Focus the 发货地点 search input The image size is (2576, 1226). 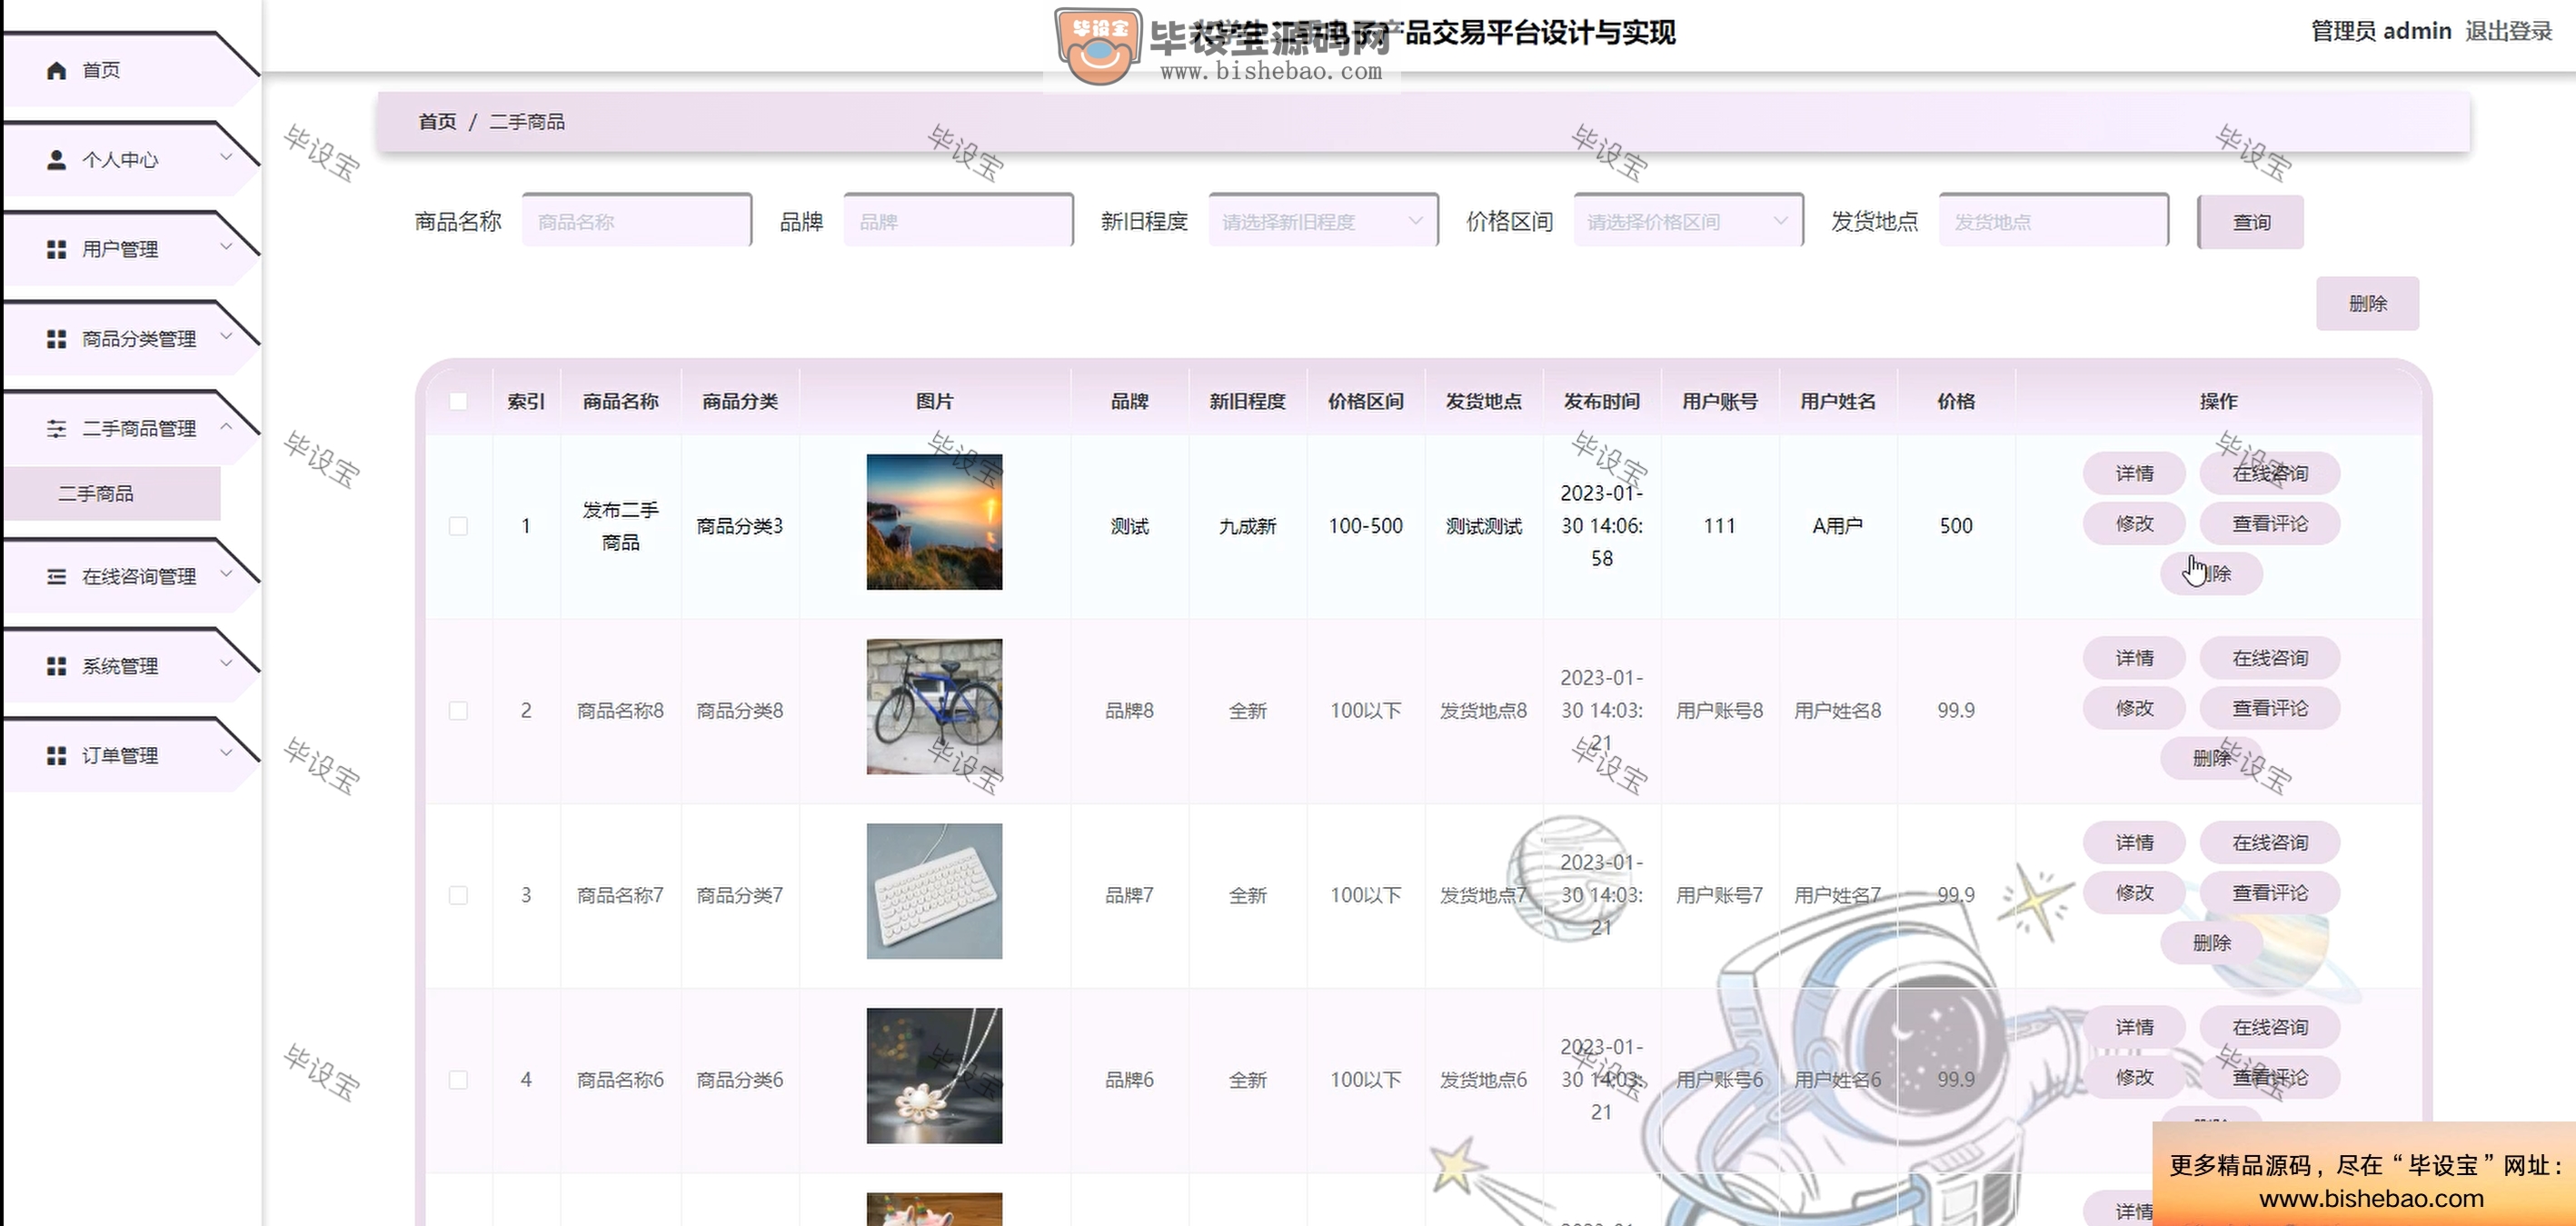[2054, 221]
